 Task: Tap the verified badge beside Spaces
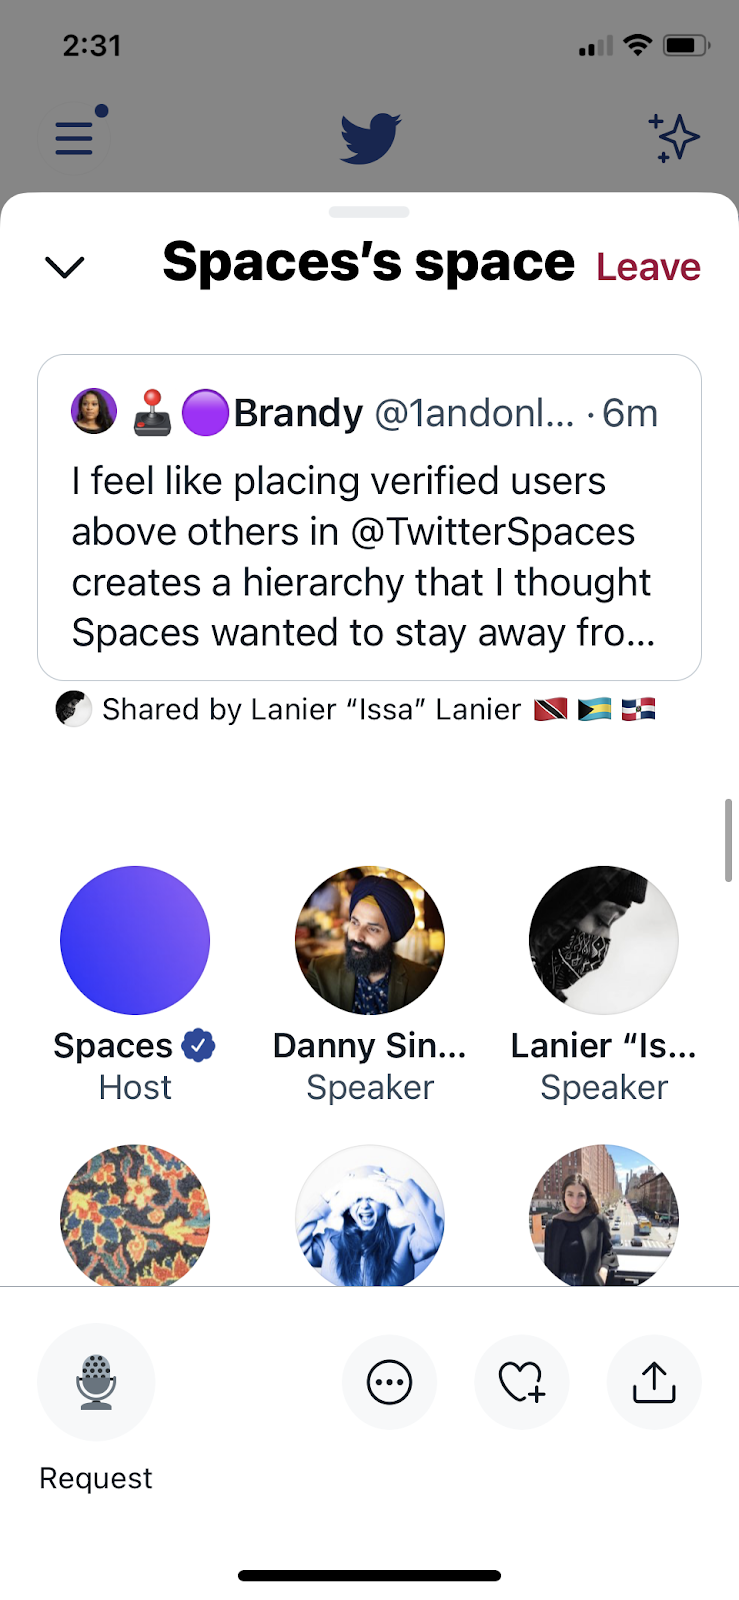199,1046
